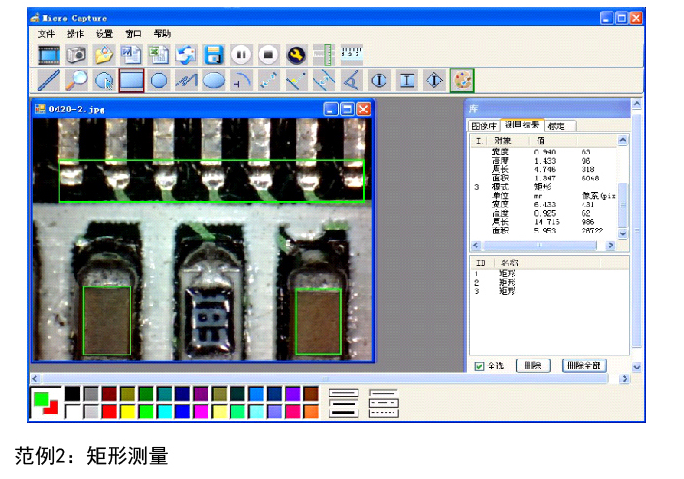Select the polyline measurement tool
Screen dimensions: 684x479
(x=186, y=80)
